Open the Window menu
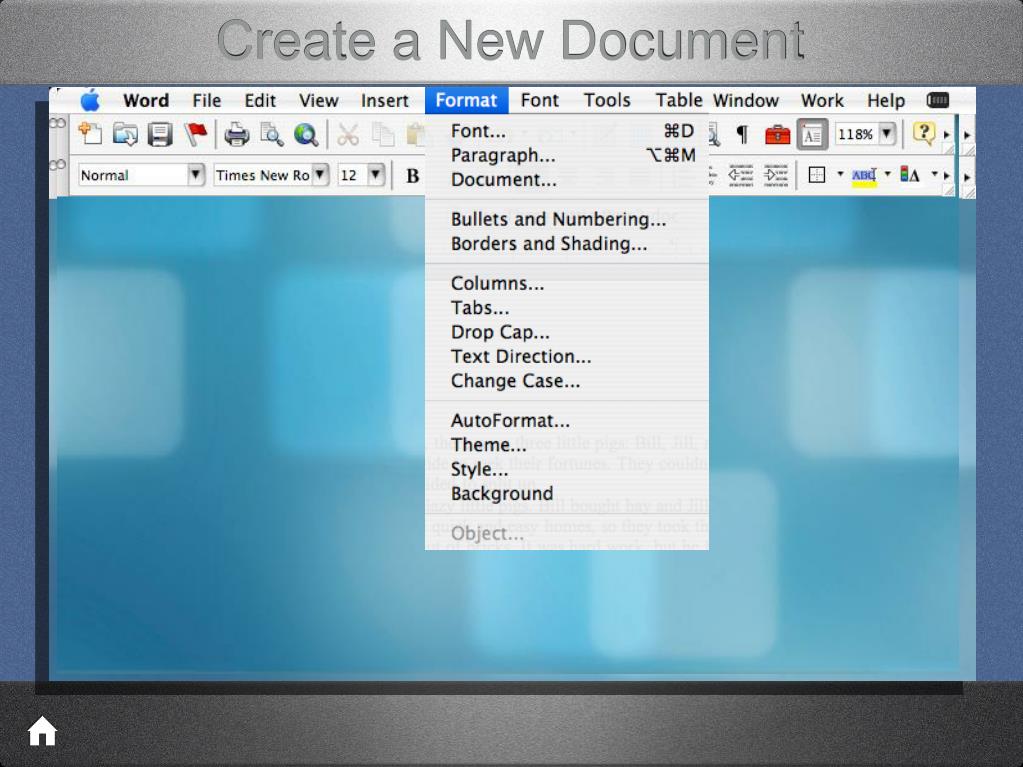Viewport: 1023px width, 767px height. pyautogui.click(x=746, y=100)
